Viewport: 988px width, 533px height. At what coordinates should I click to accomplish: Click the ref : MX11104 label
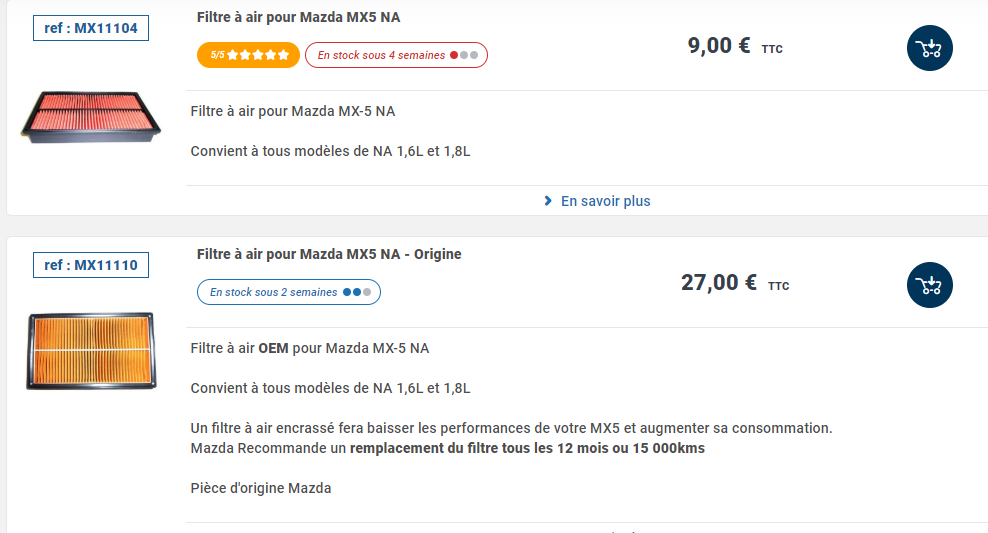pyautogui.click(x=91, y=28)
